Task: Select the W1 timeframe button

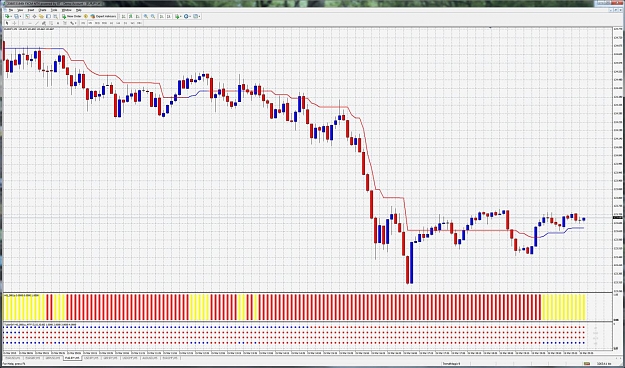Action: click(x=132, y=23)
